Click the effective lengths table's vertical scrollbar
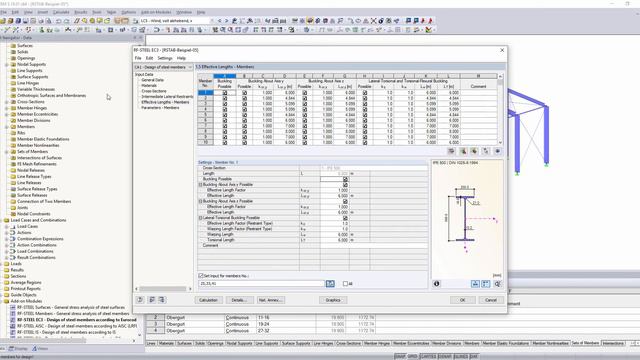The image size is (640, 360). tap(500, 109)
